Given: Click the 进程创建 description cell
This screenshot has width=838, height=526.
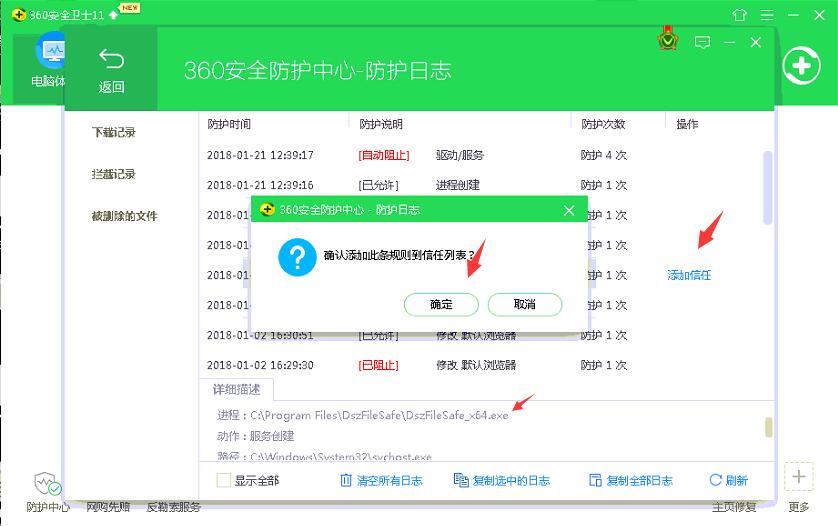Looking at the screenshot, I should 457,185.
